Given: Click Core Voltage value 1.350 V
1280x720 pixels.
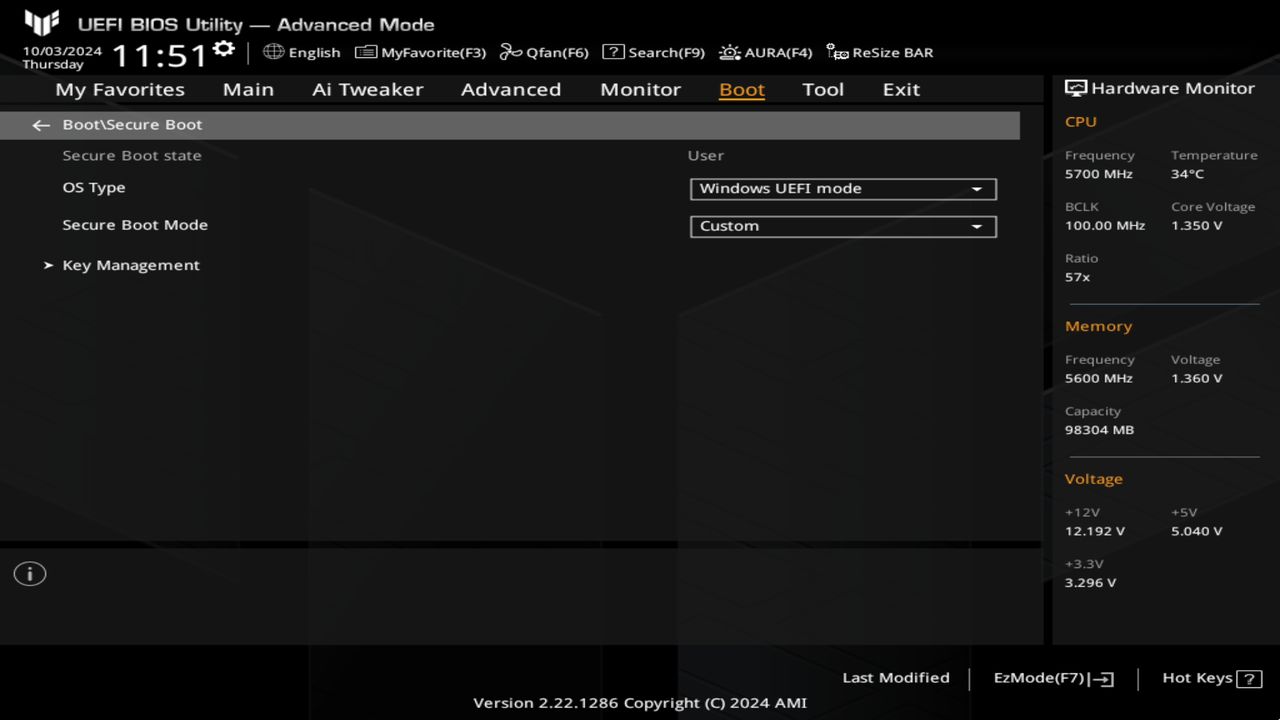Looking at the screenshot, I should coord(1197,226).
